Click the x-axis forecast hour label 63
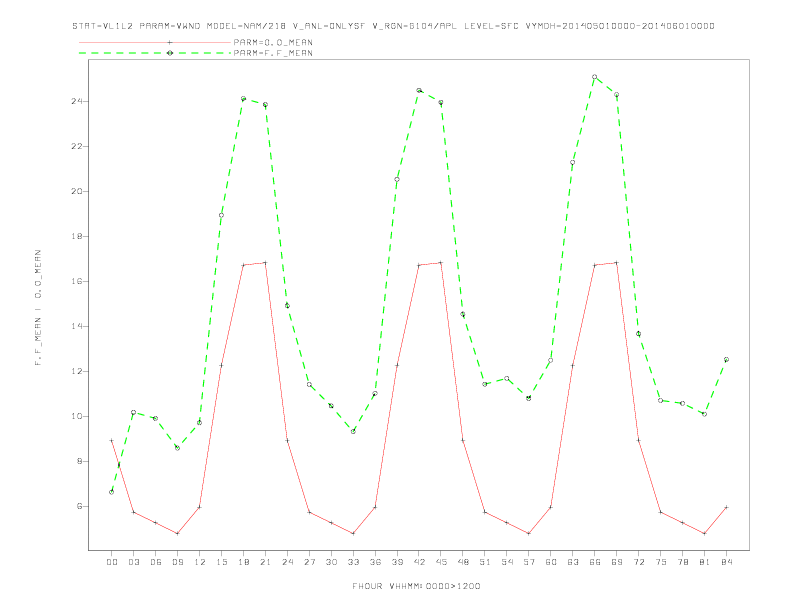The image size is (792, 612). (573, 562)
